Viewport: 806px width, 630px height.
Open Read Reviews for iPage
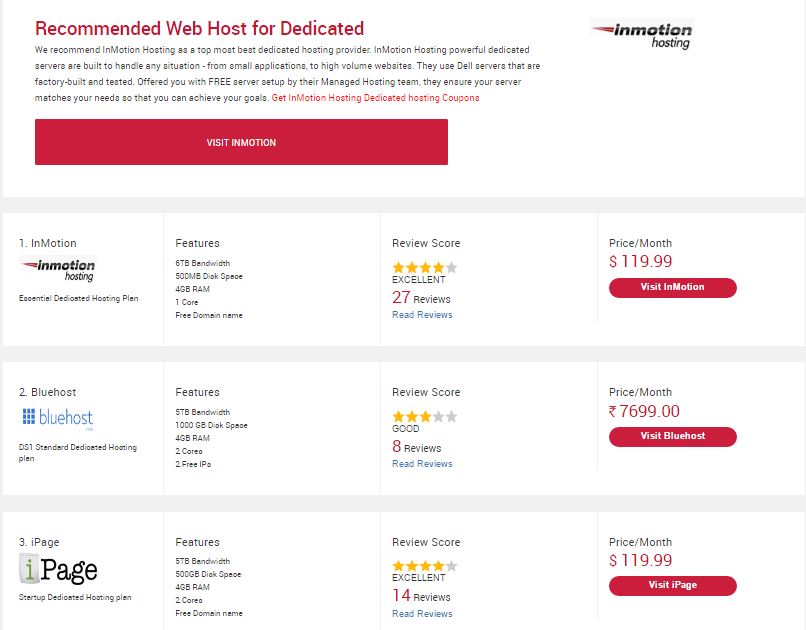[422, 614]
